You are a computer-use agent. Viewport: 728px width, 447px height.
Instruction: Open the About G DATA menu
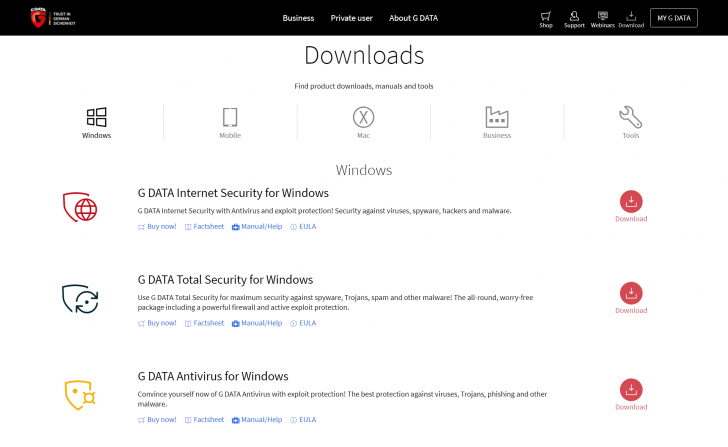413,18
